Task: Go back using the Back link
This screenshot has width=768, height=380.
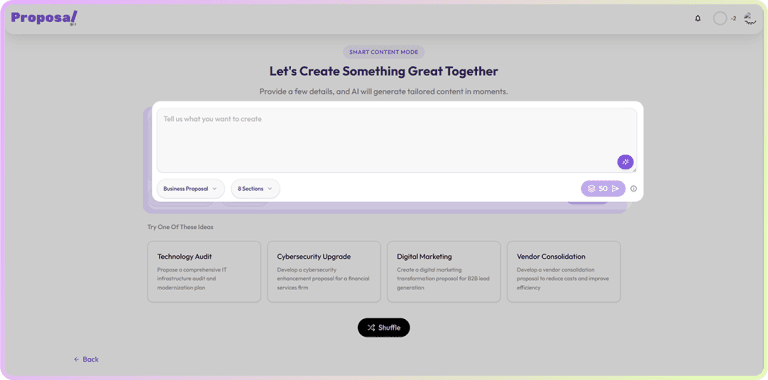Action: (86, 359)
